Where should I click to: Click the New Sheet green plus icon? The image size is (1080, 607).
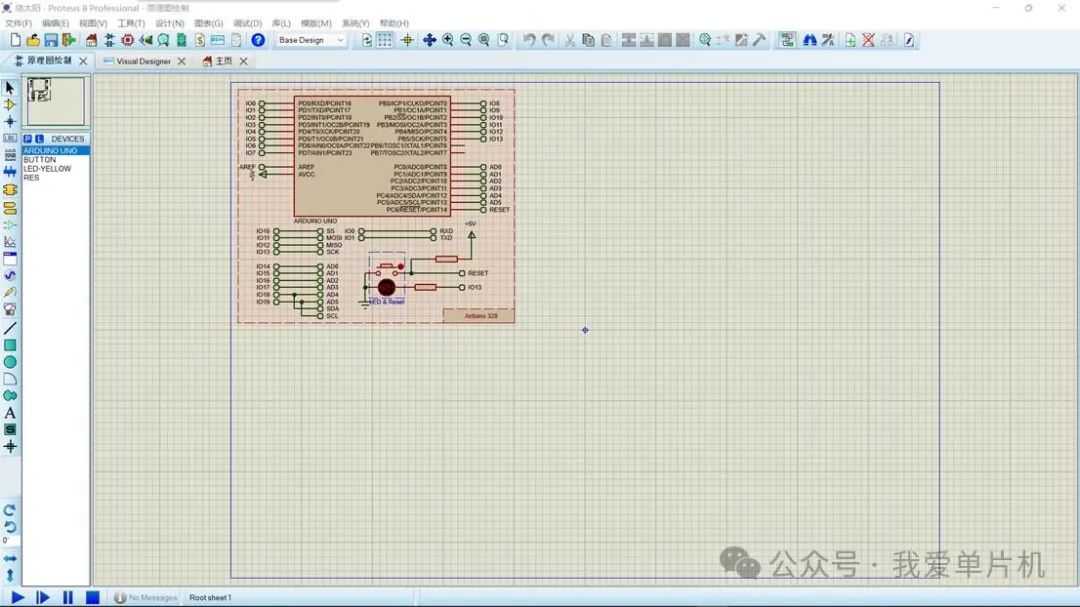point(851,40)
